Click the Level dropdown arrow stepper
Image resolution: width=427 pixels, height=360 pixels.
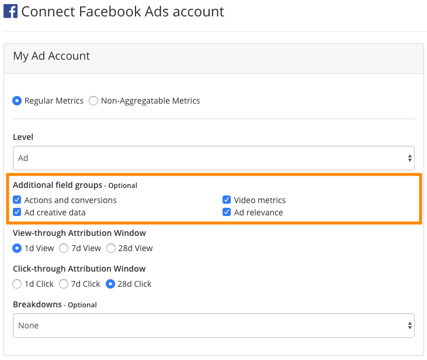[410, 158]
